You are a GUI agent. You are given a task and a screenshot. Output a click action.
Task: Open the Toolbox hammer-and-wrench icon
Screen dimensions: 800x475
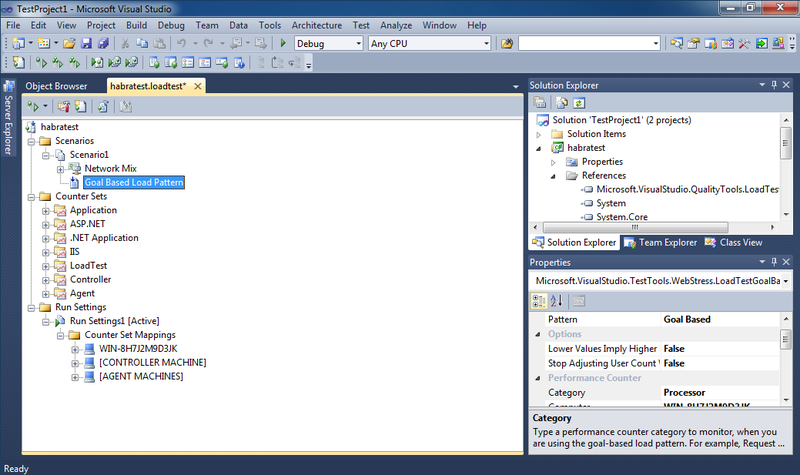tap(744, 43)
